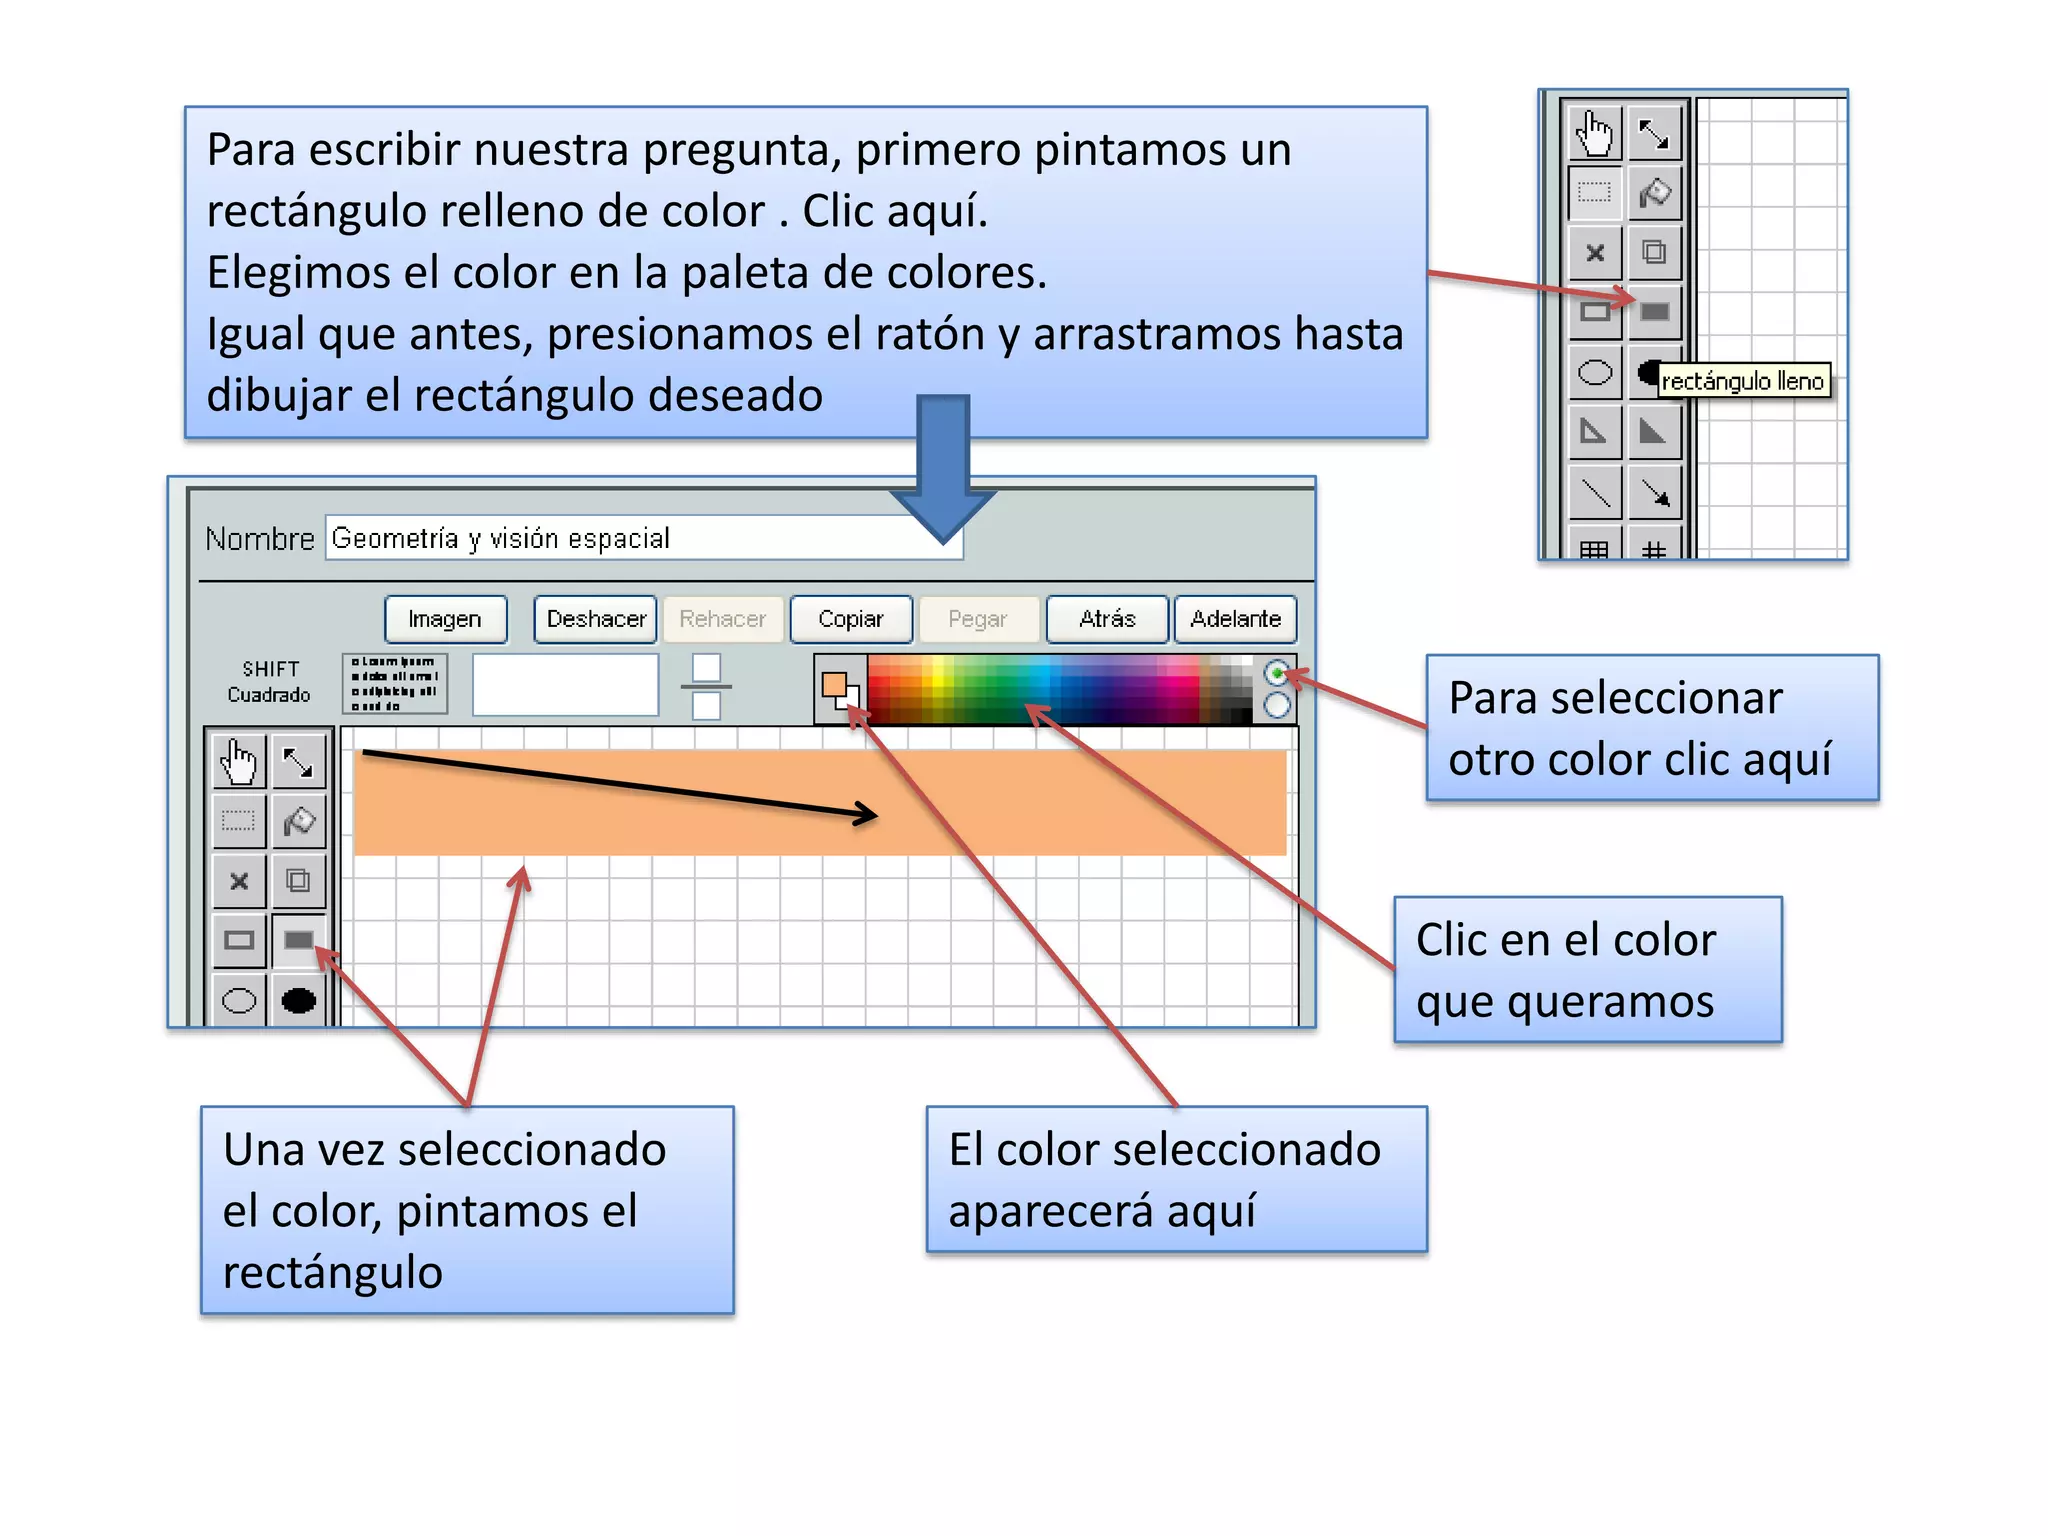Choose the arrow line tool in top-right toolbar
This screenshot has height=1536, width=2048.
click(1654, 492)
